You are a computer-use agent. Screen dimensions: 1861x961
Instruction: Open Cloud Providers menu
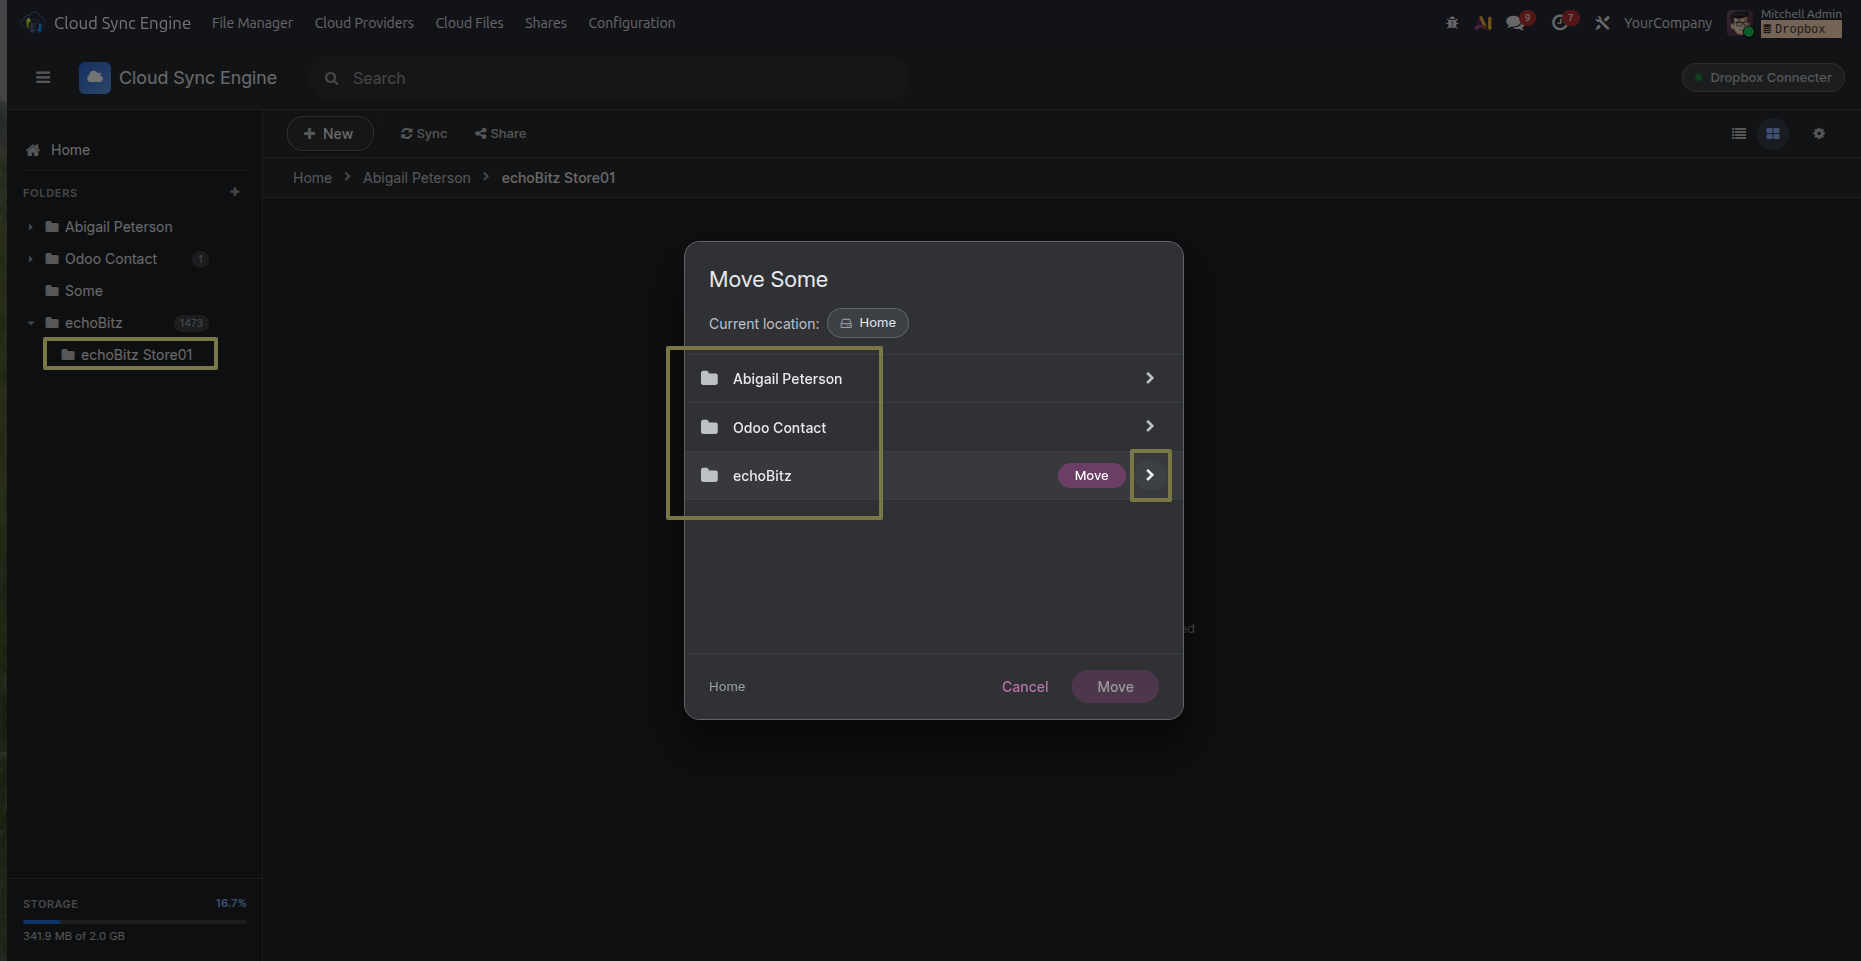point(364,23)
